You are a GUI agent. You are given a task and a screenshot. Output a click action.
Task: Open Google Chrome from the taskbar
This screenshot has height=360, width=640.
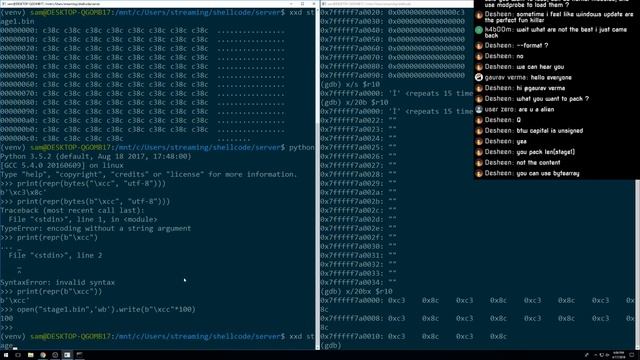(43, 355)
